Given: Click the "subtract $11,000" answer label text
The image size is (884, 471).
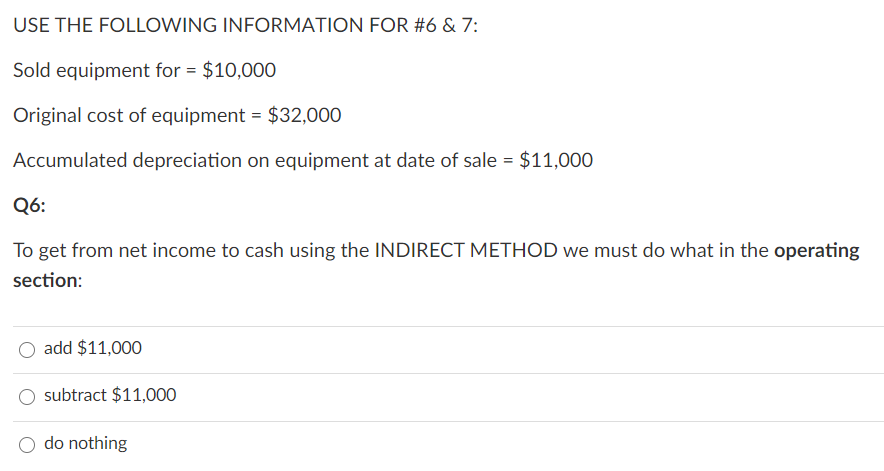Looking at the screenshot, I should [110, 395].
